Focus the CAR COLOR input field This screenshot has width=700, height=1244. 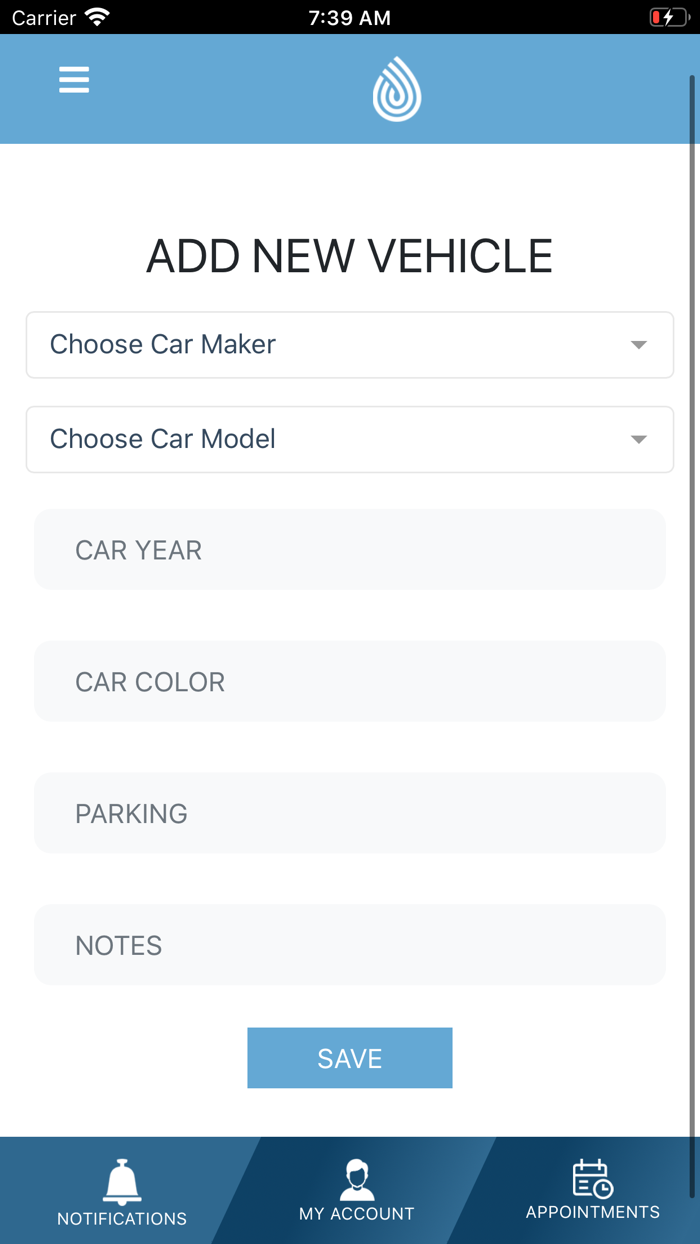(x=350, y=682)
